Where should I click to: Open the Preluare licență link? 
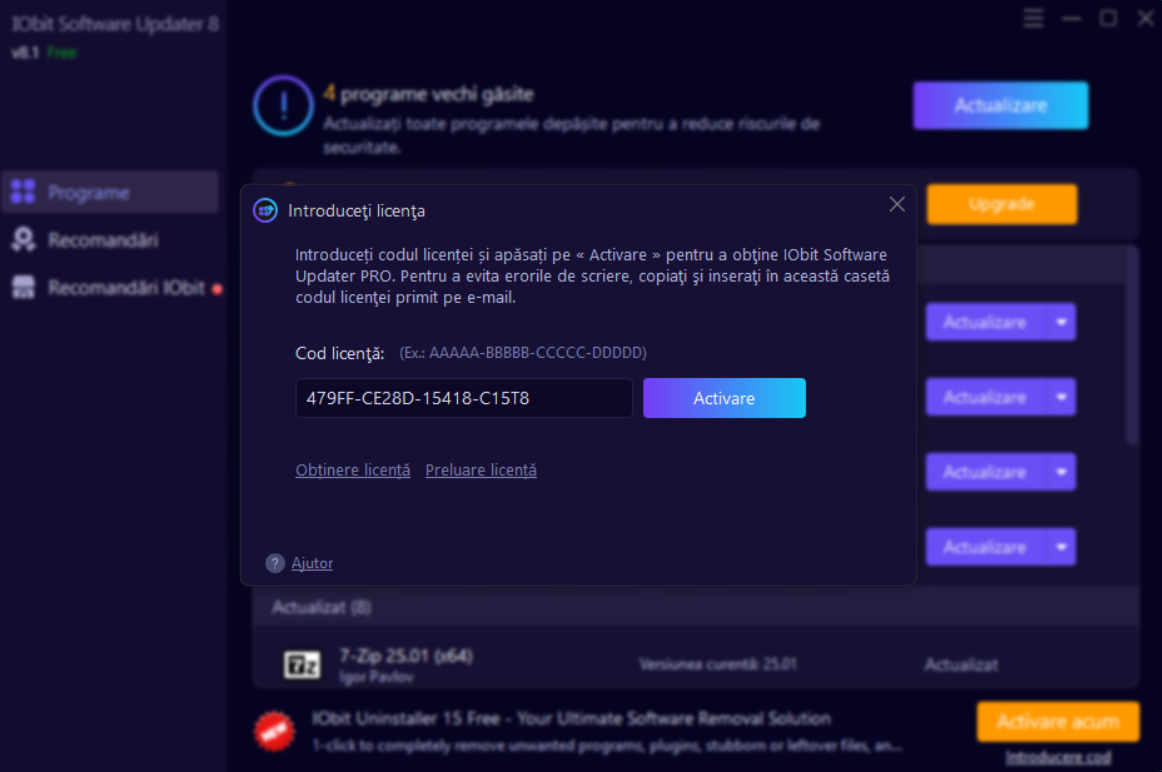[x=481, y=470]
